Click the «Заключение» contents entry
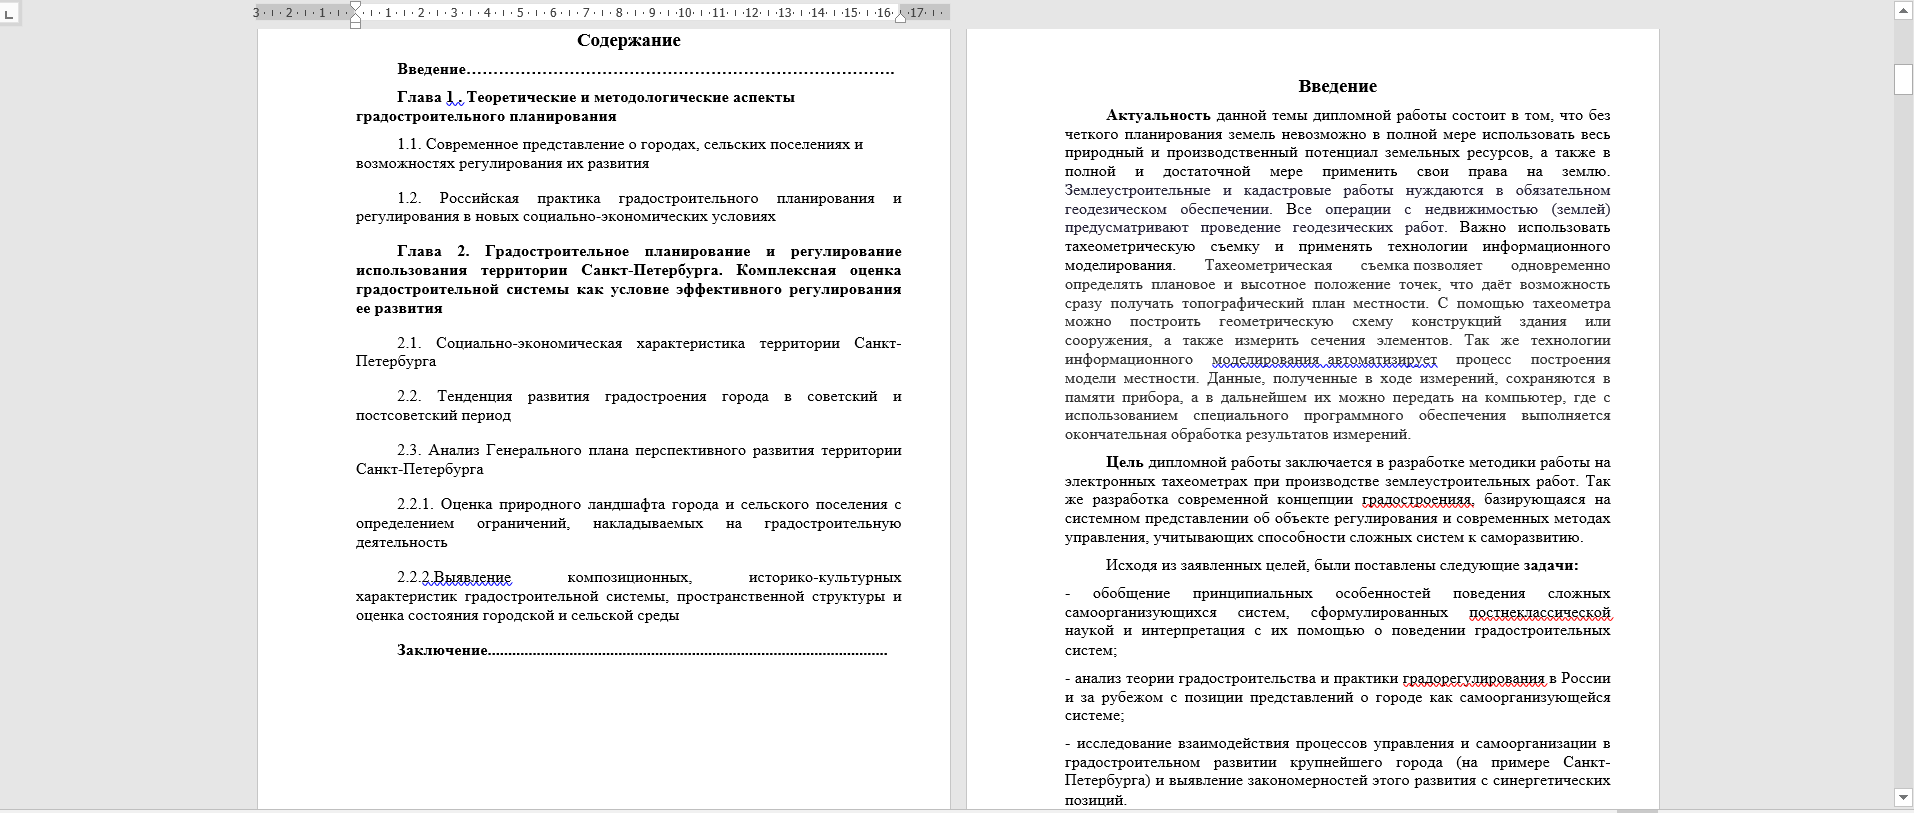Image resolution: width=1914 pixels, height=813 pixels. tap(442, 650)
